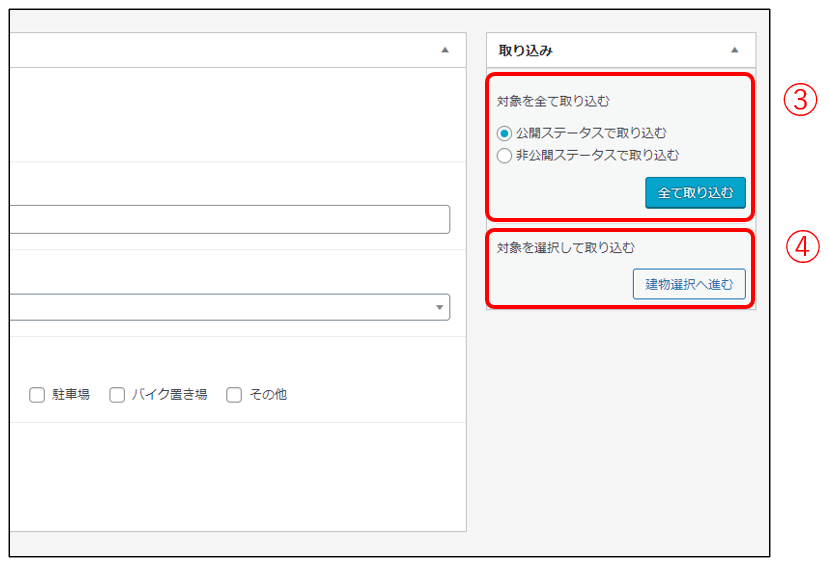Click the 駐車場 label text
Viewport: 829px width, 568px height.
pyautogui.click(x=71, y=395)
